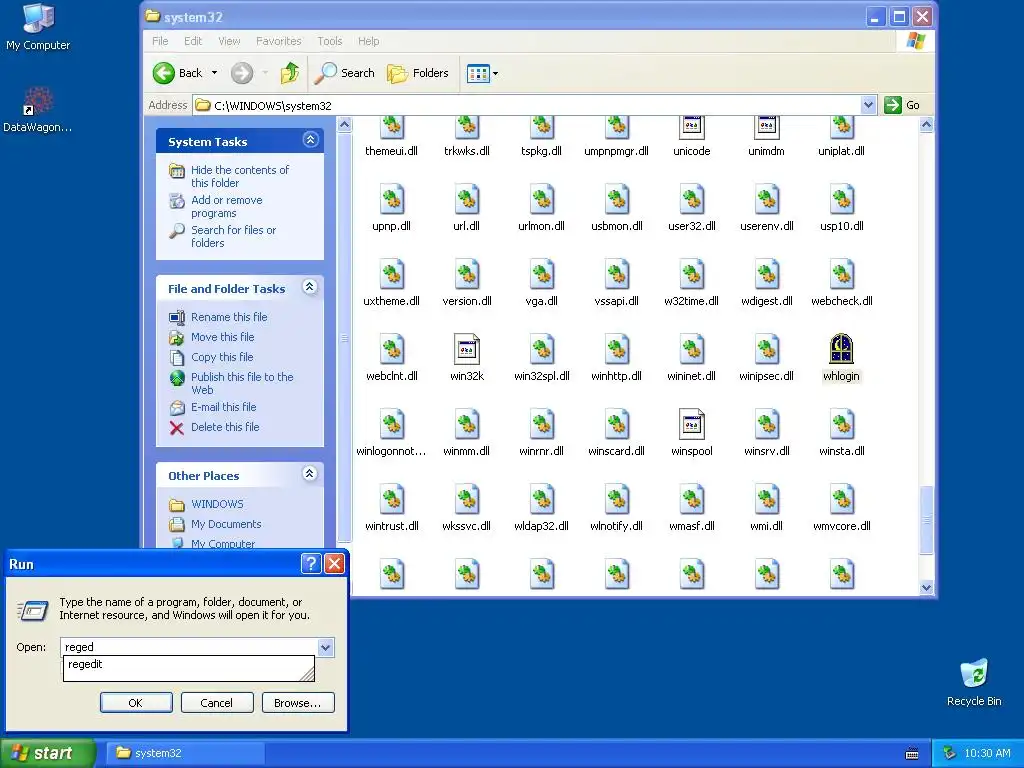Click the file list scrollbar down arrow

point(926,588)
